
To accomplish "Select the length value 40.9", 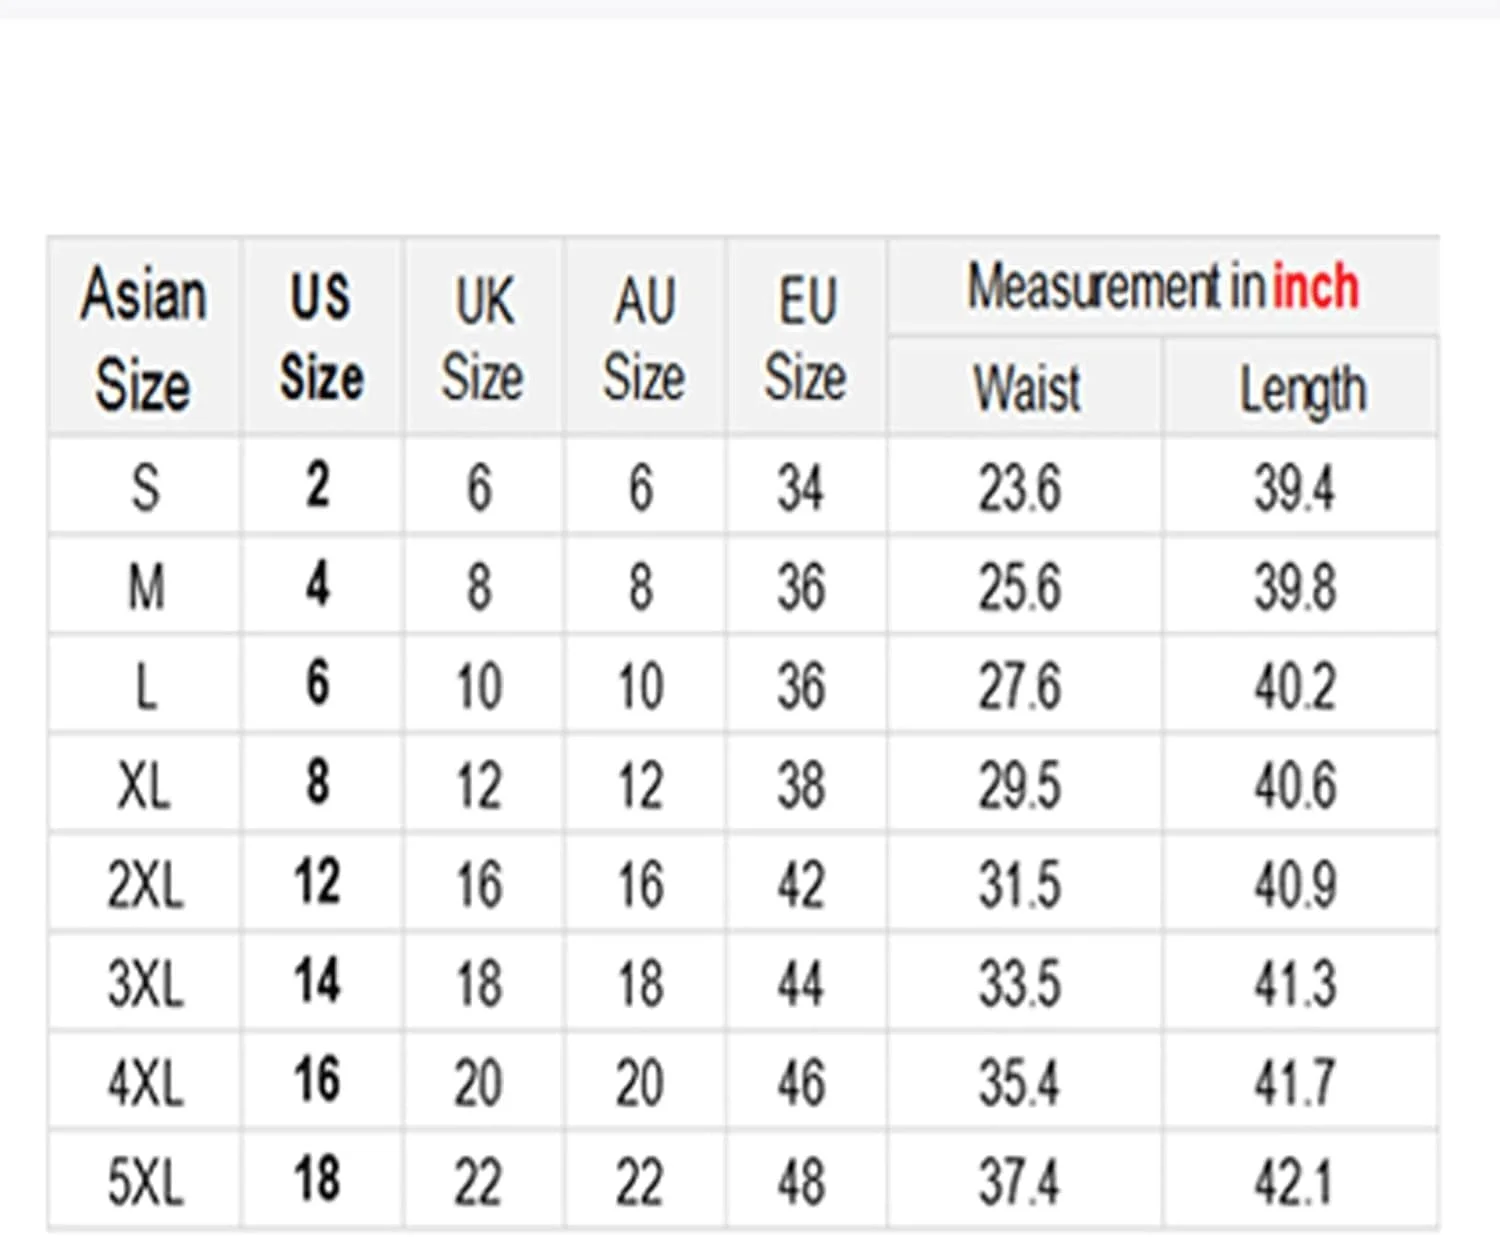I will [x=1295, y=884].
